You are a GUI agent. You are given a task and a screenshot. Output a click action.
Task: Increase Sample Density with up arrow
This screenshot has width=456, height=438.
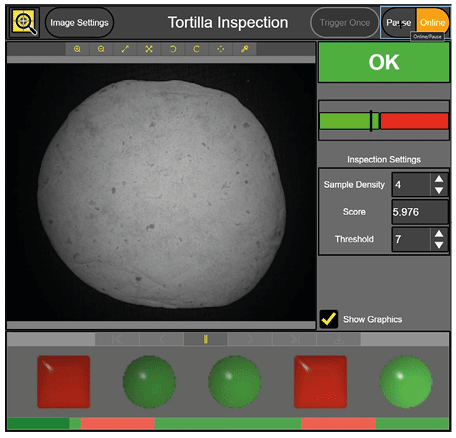pos(439,179)
